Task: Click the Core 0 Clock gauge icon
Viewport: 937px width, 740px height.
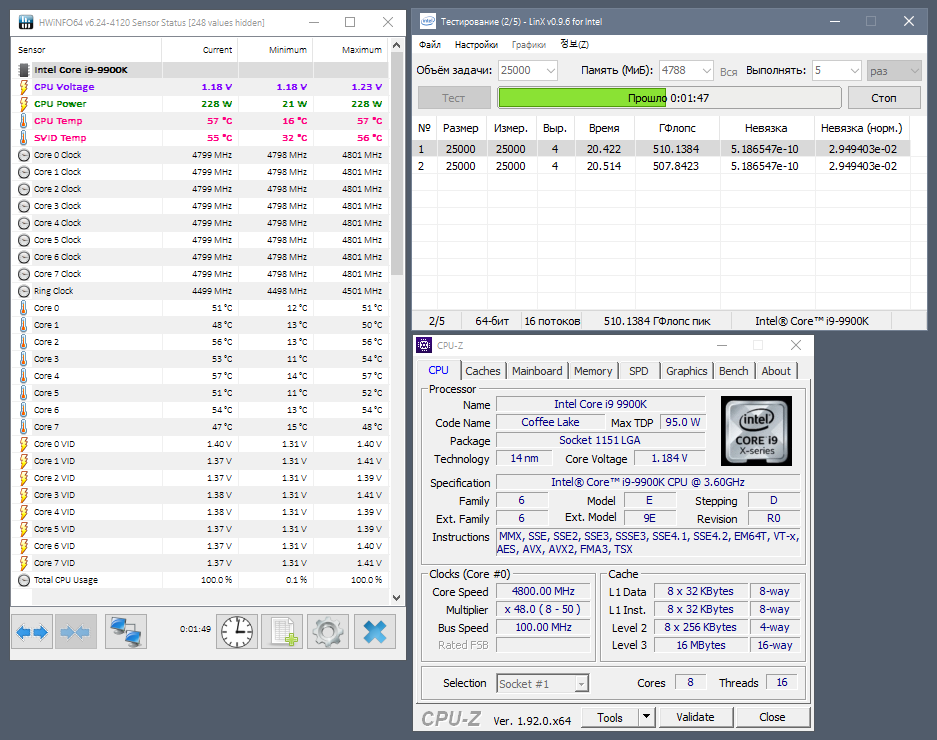Action: pyautogui.click(x=24, y=155)
